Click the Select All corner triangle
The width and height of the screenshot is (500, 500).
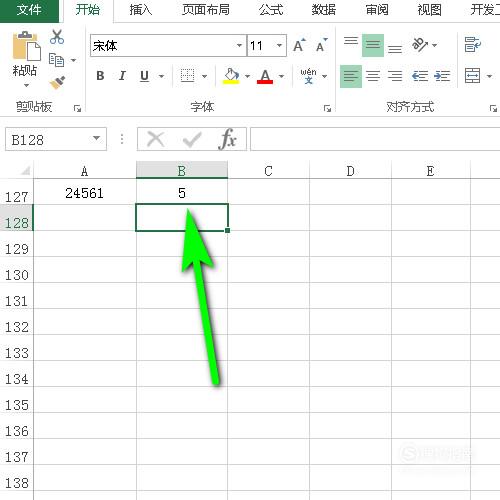pyautogui.click(x=25, y=171)
